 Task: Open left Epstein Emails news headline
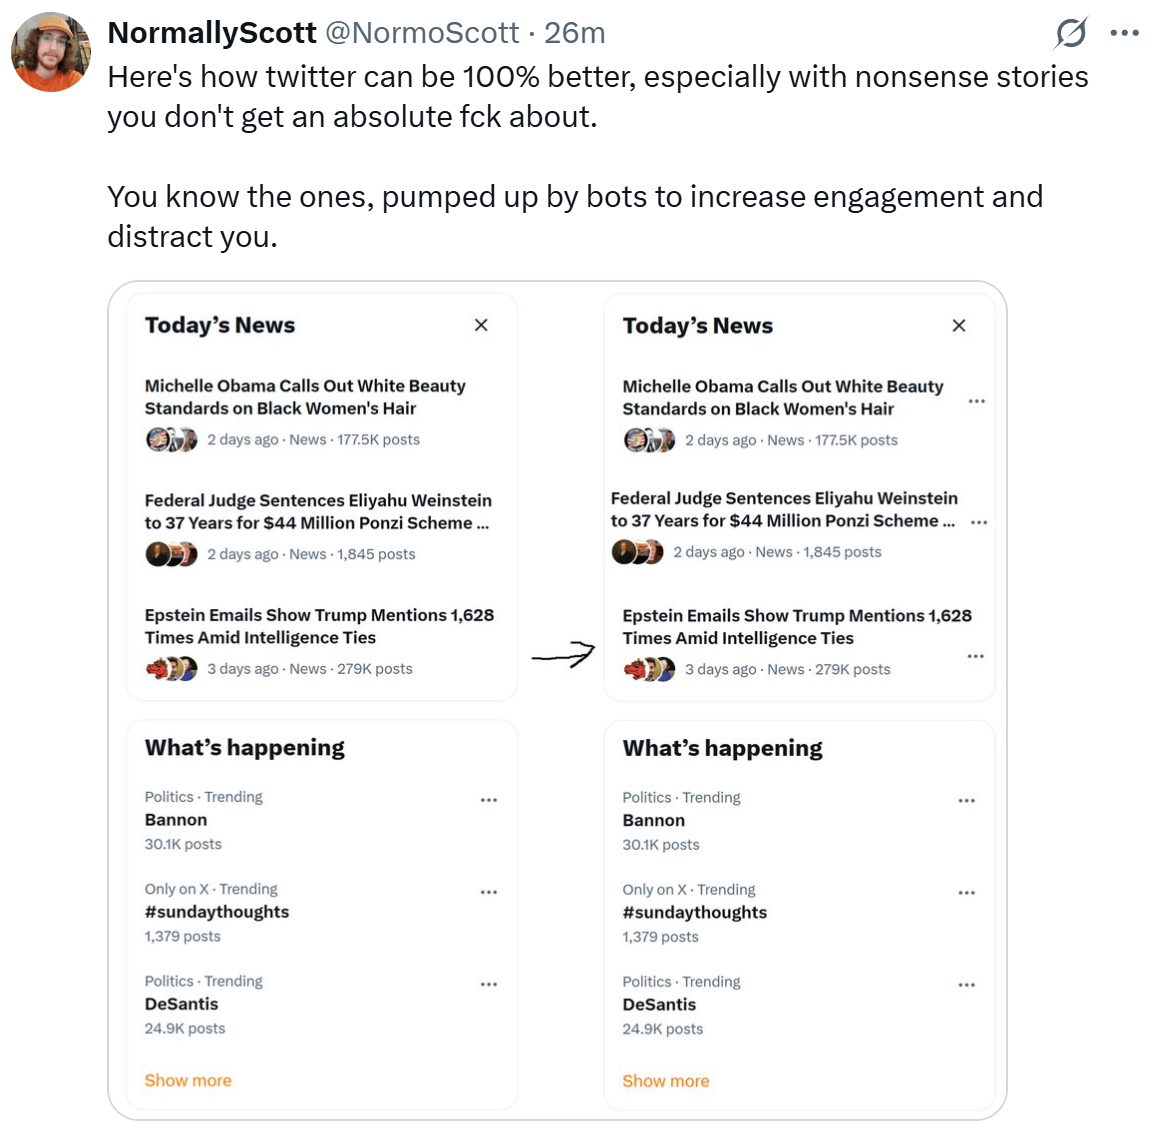(x=319, y=626)
